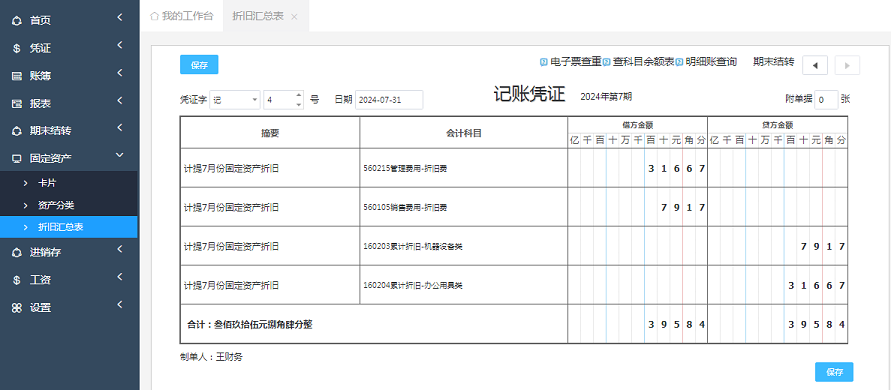
Task: Expand the 凭证 menu chevron
Action: [120, 45]
